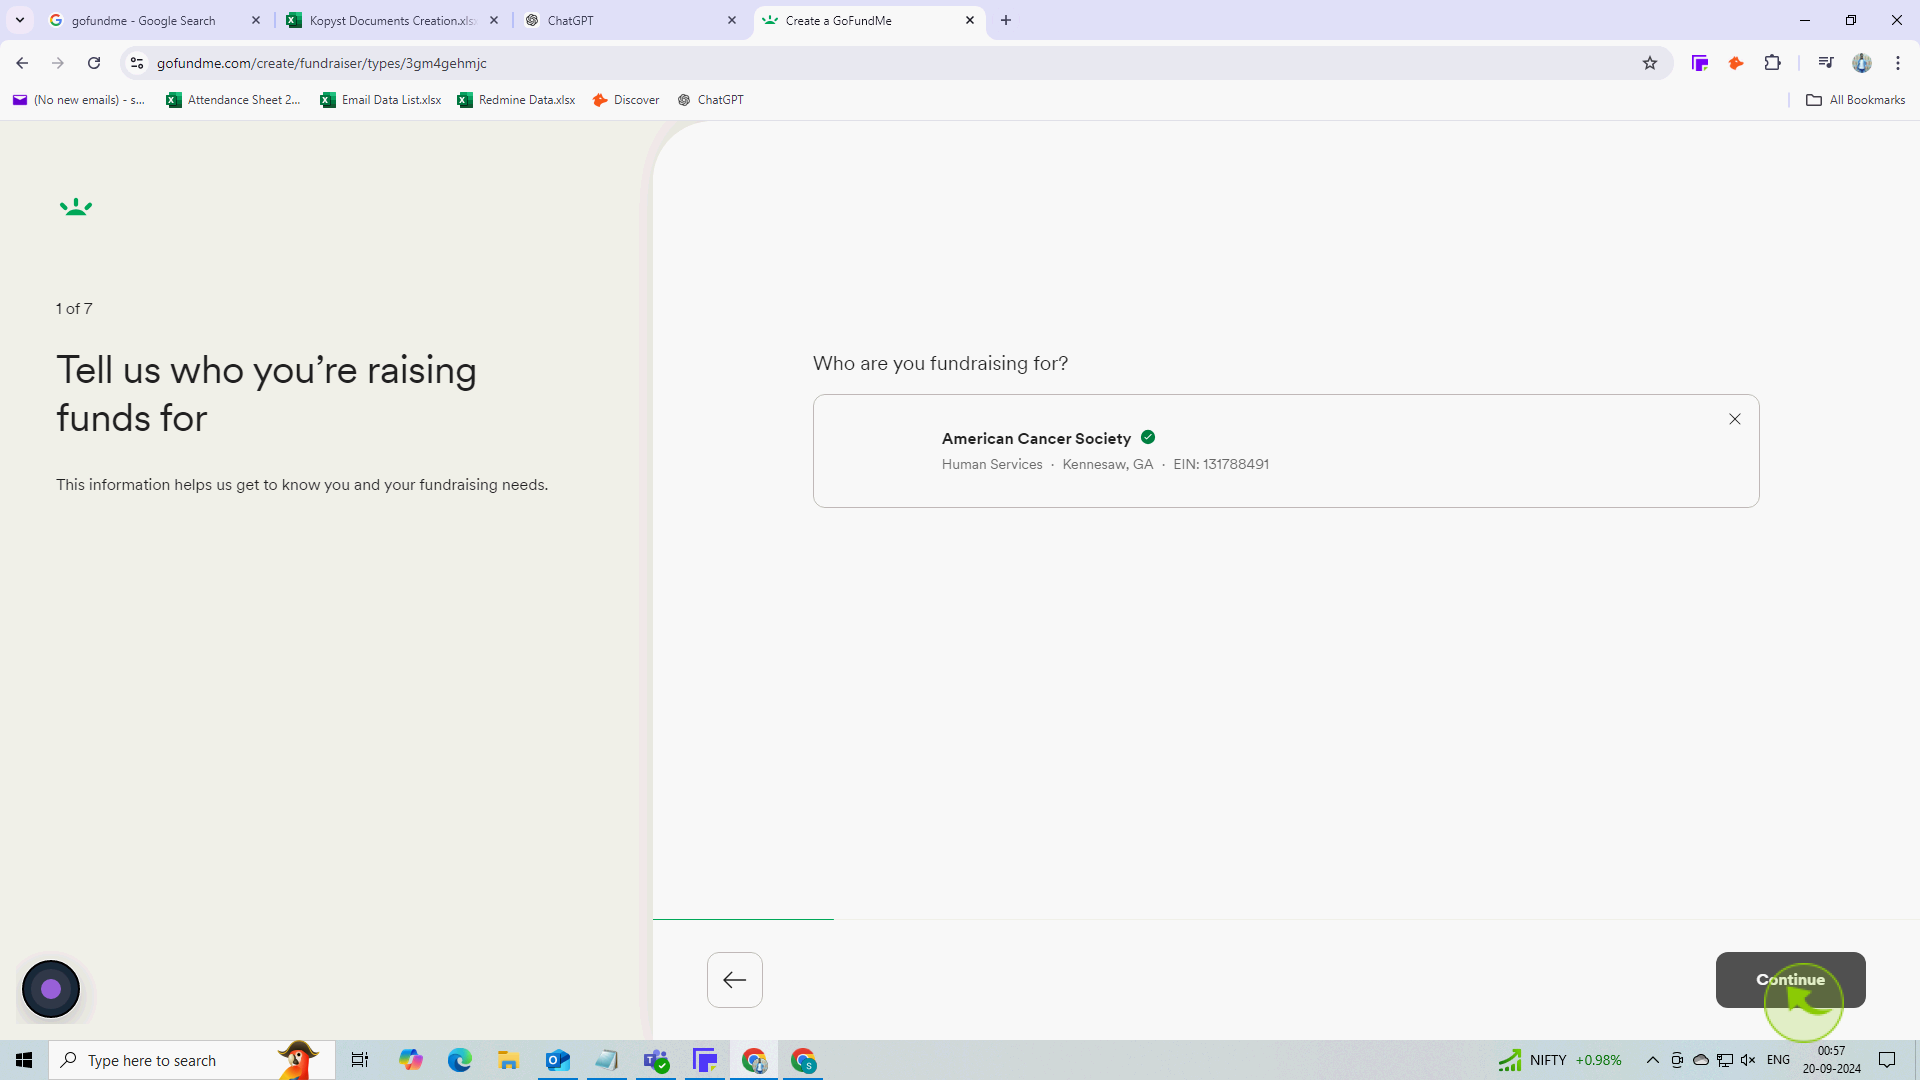Open the tab search dropdown

(x=20, y=20)
